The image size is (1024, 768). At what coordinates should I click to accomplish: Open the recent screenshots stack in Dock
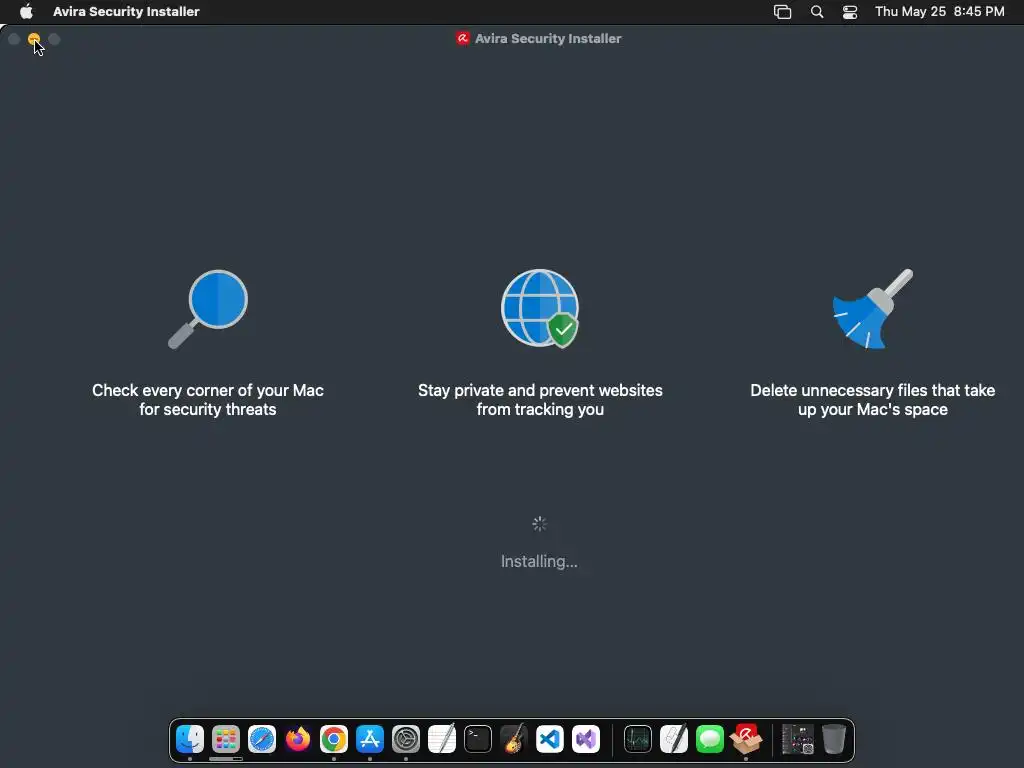(797, 739)
